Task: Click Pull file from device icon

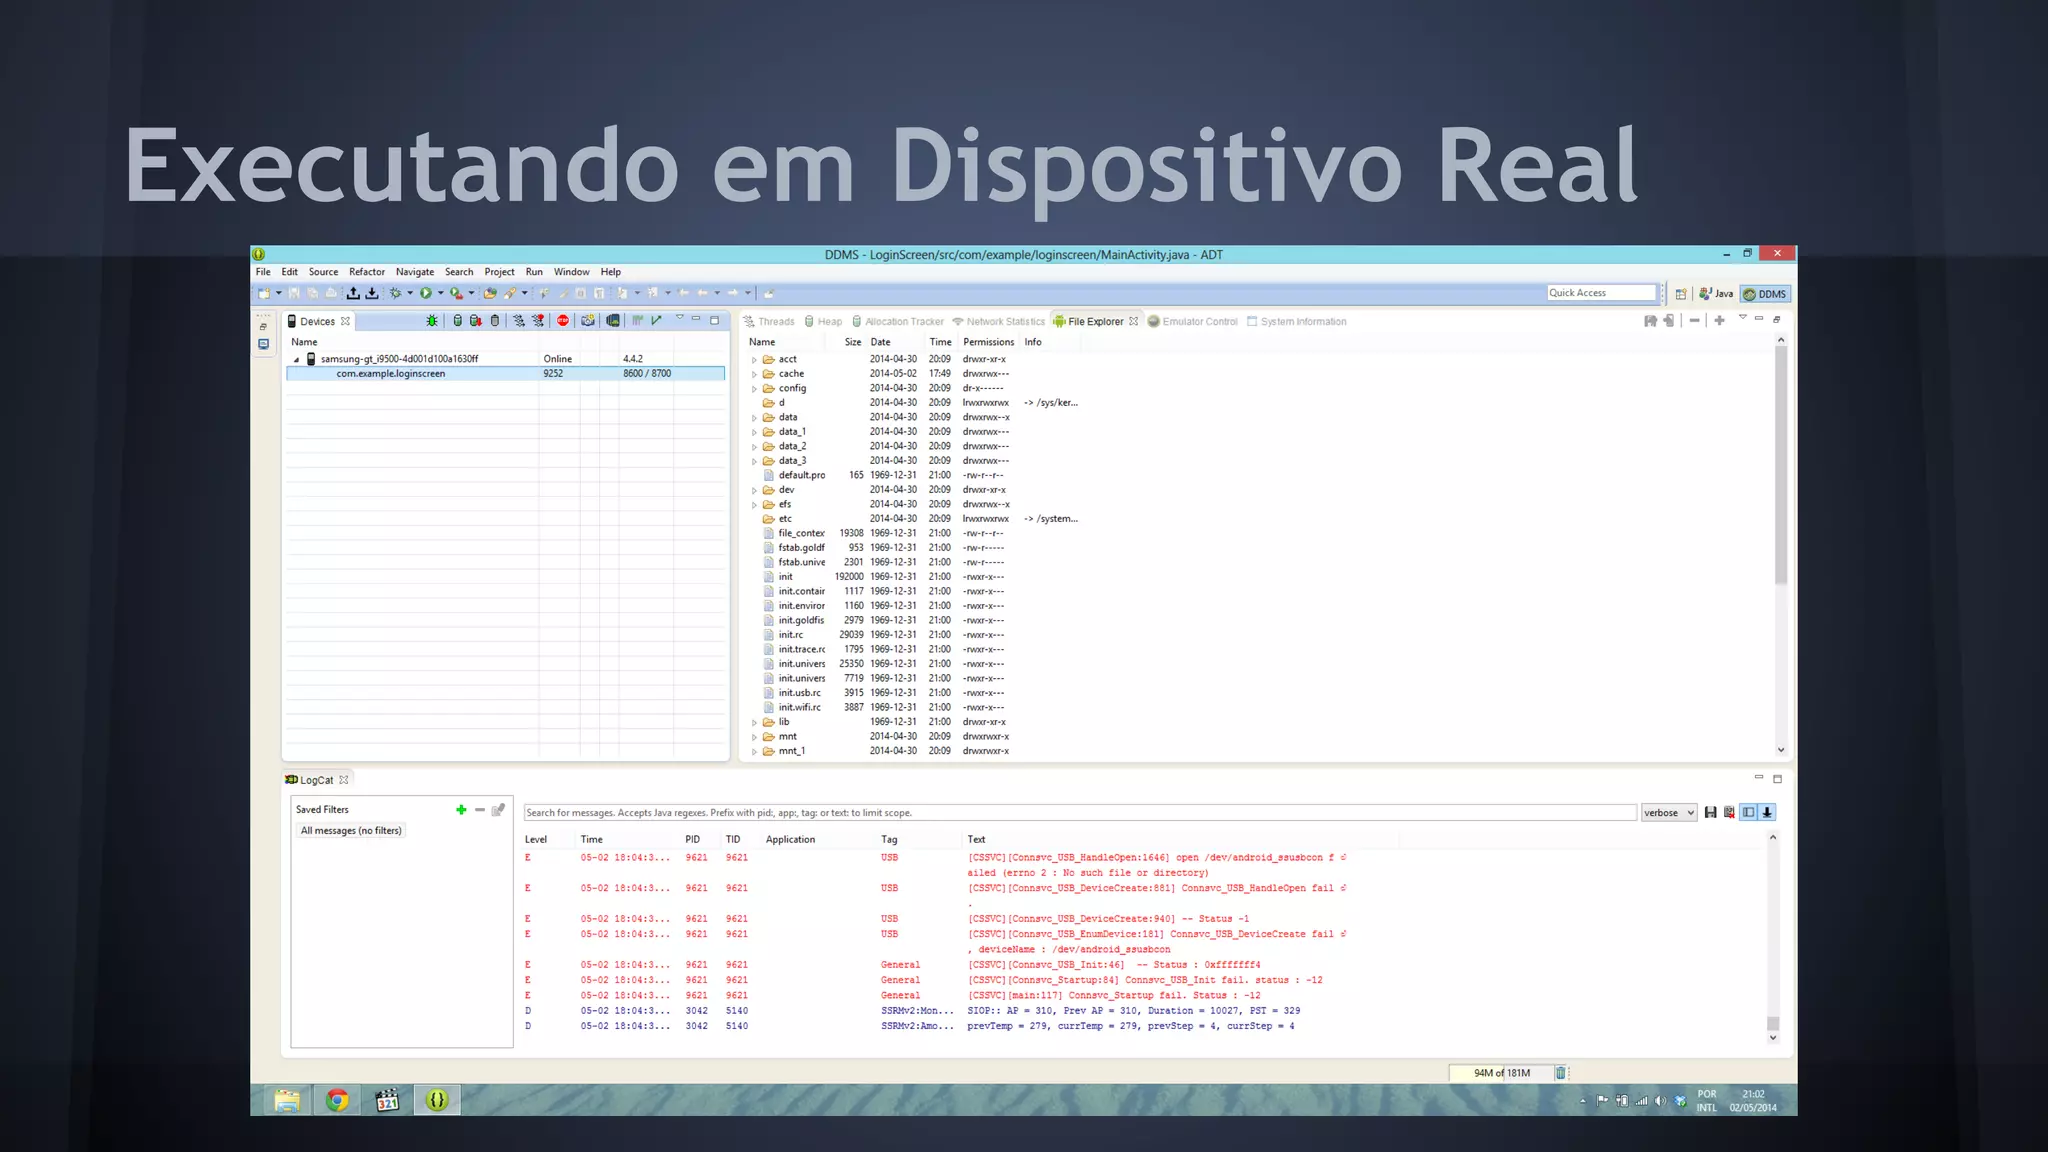Action: [1650, 321]
